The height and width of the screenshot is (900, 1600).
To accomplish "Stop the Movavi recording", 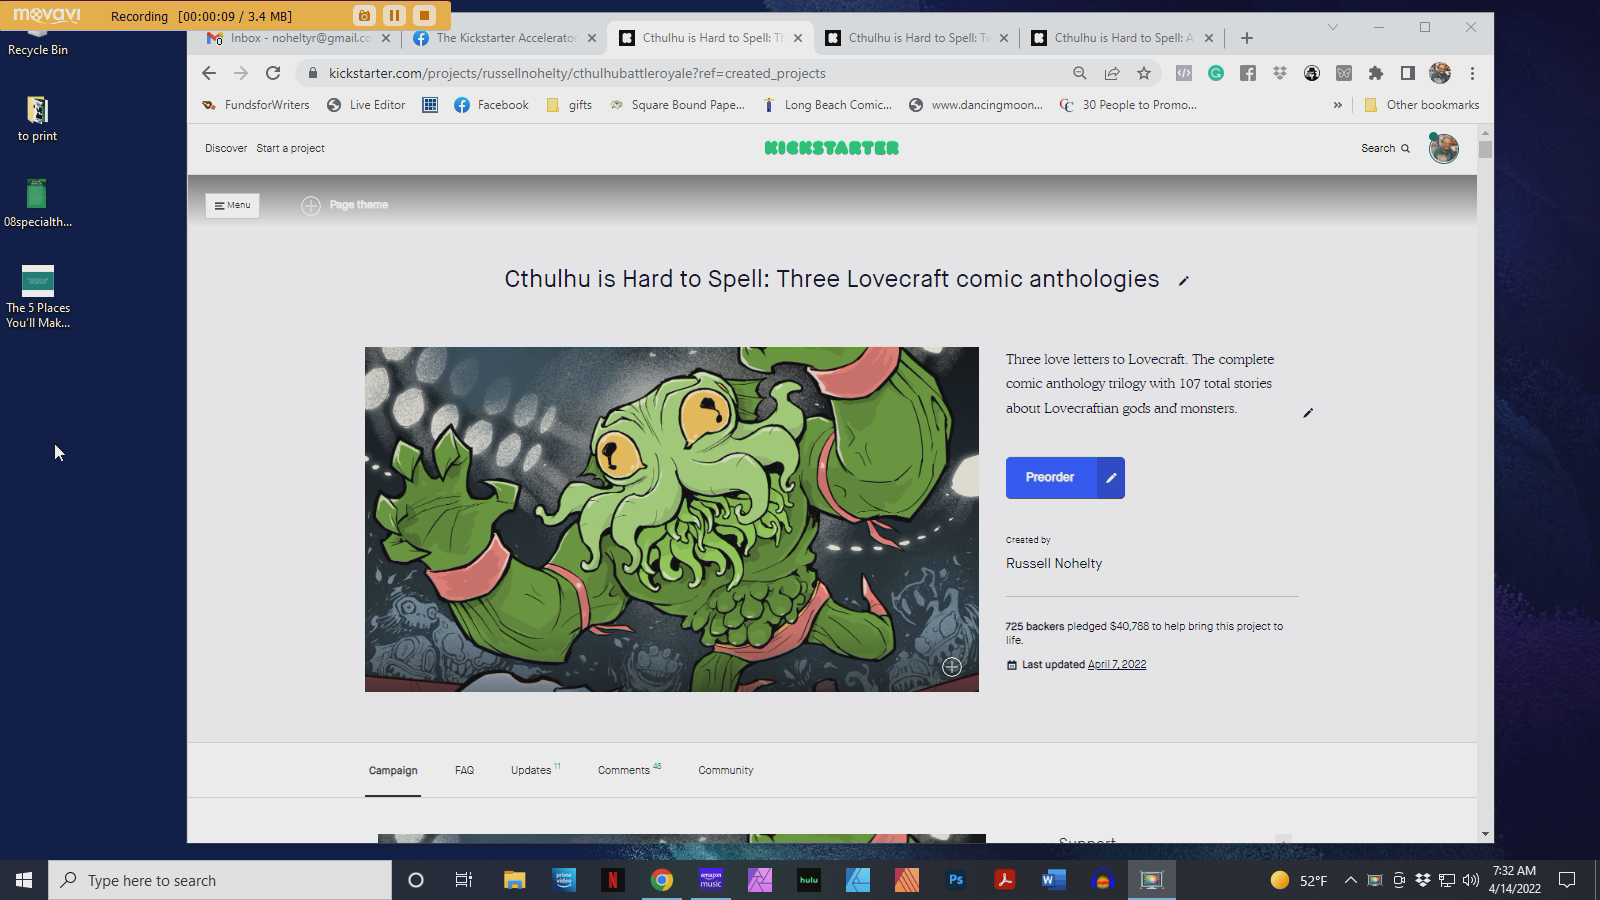I will click(424, 15).
